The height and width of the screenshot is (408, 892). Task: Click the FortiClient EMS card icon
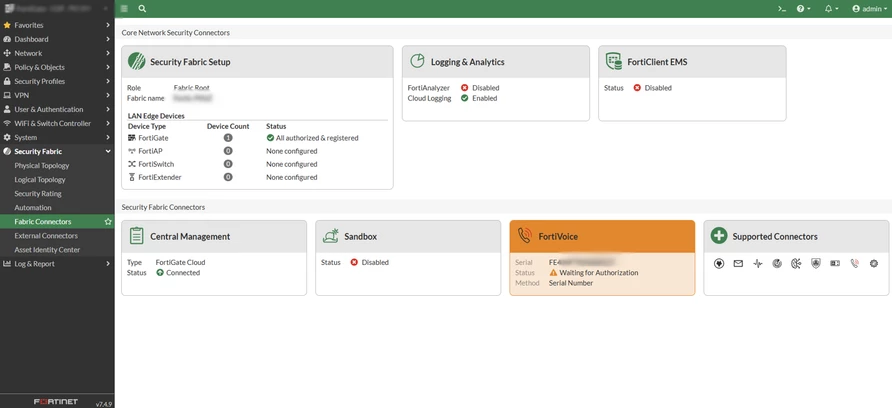(x=613, y=61)
